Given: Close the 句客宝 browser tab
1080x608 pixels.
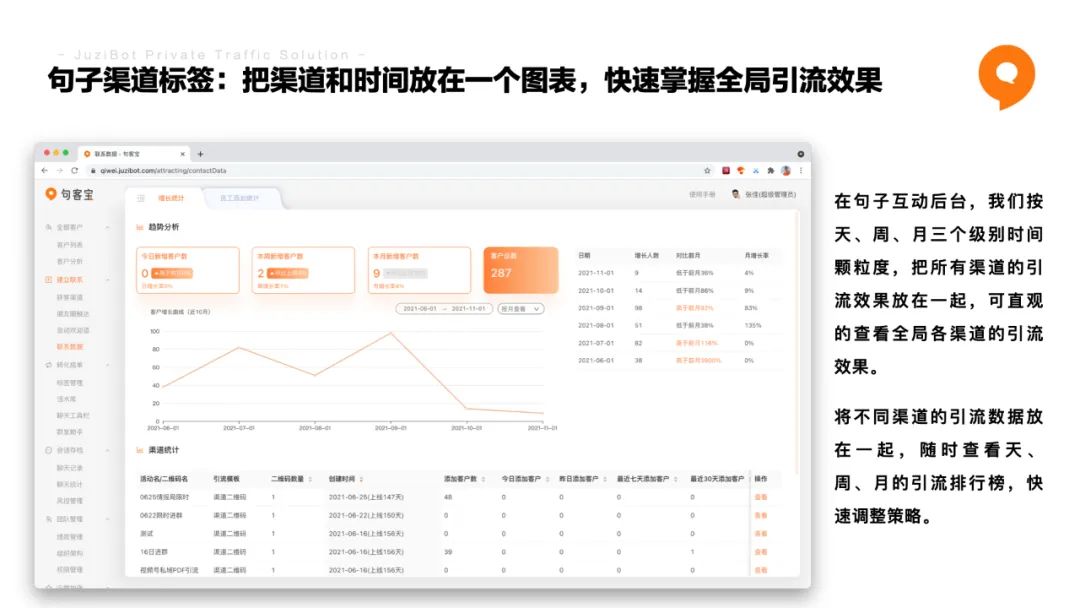Looking at the screenshot, I should coord(183,154).
